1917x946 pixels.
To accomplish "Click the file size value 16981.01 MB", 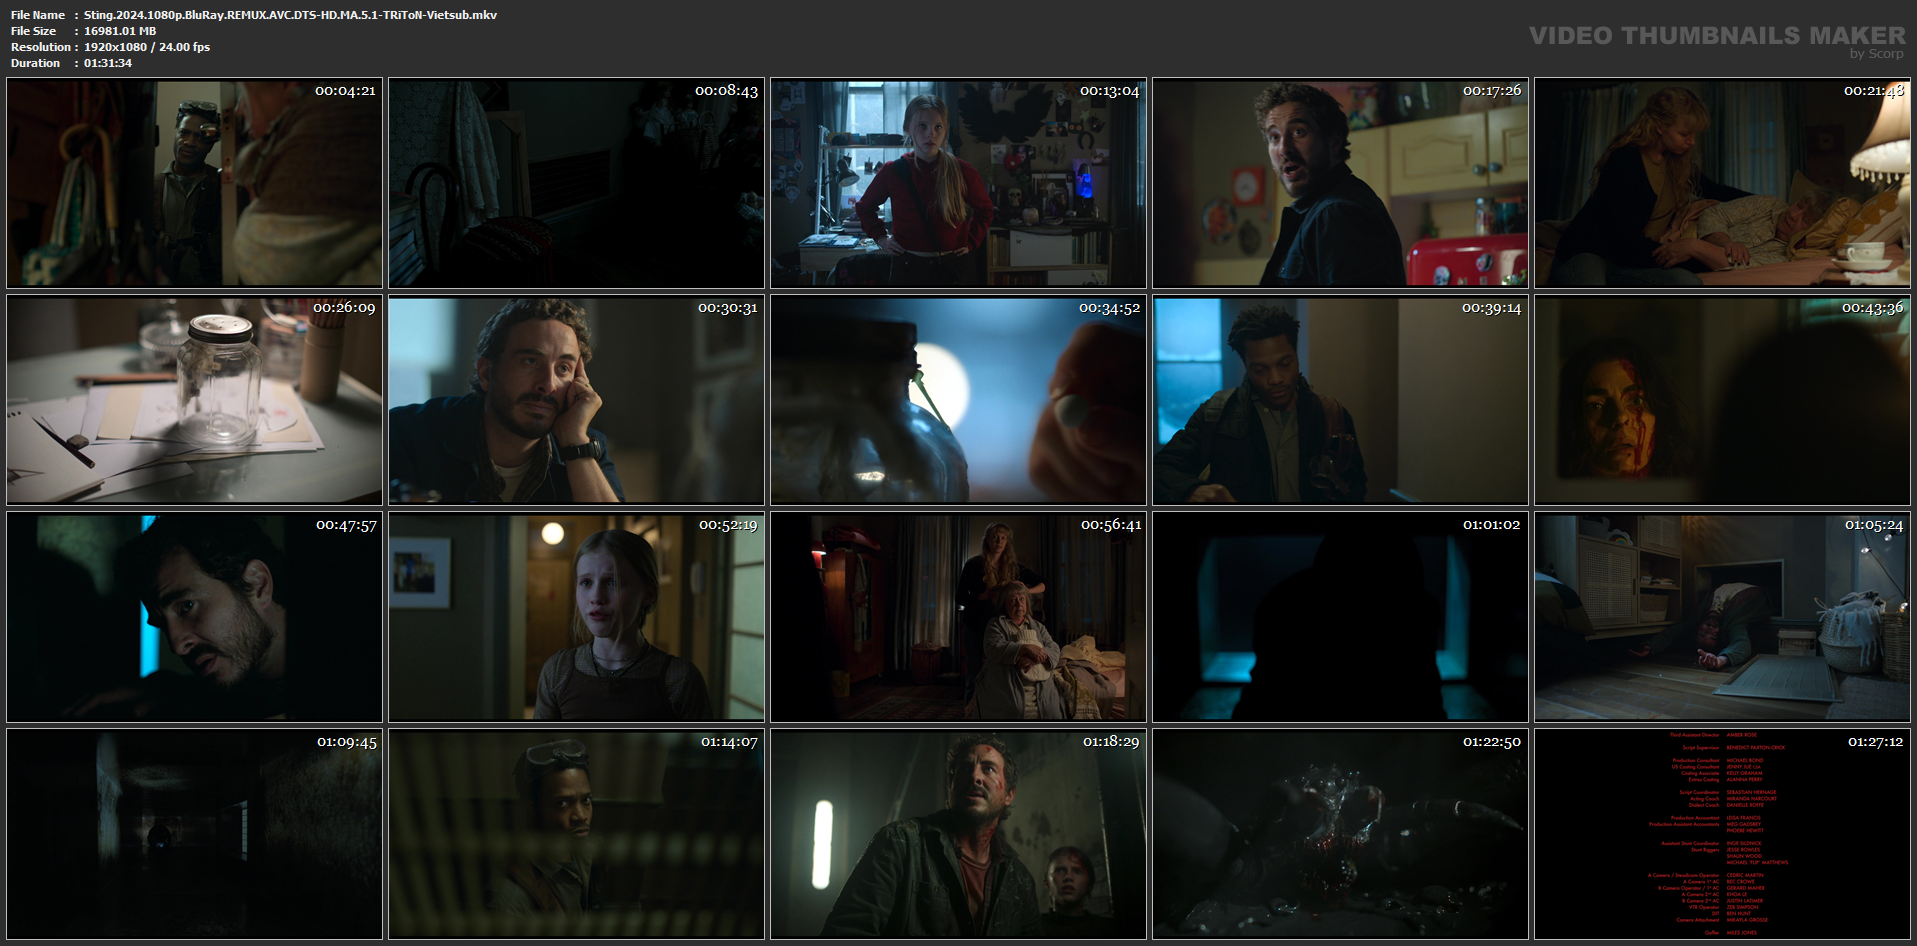I will (x=120, y=31).
